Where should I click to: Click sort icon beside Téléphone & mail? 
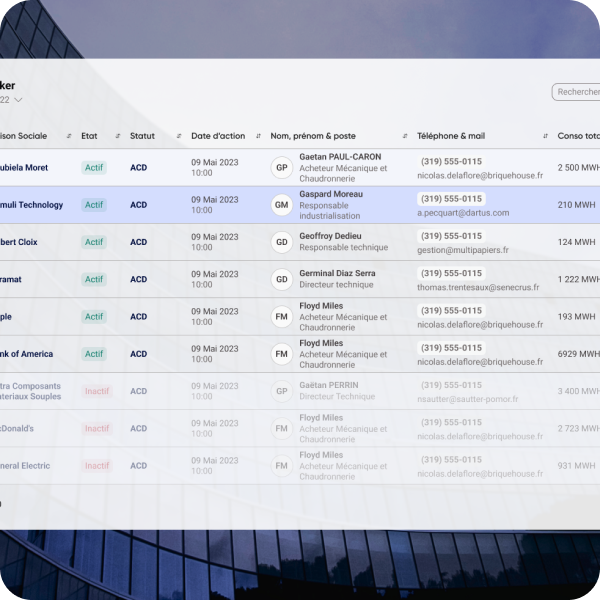pos(545,136)
